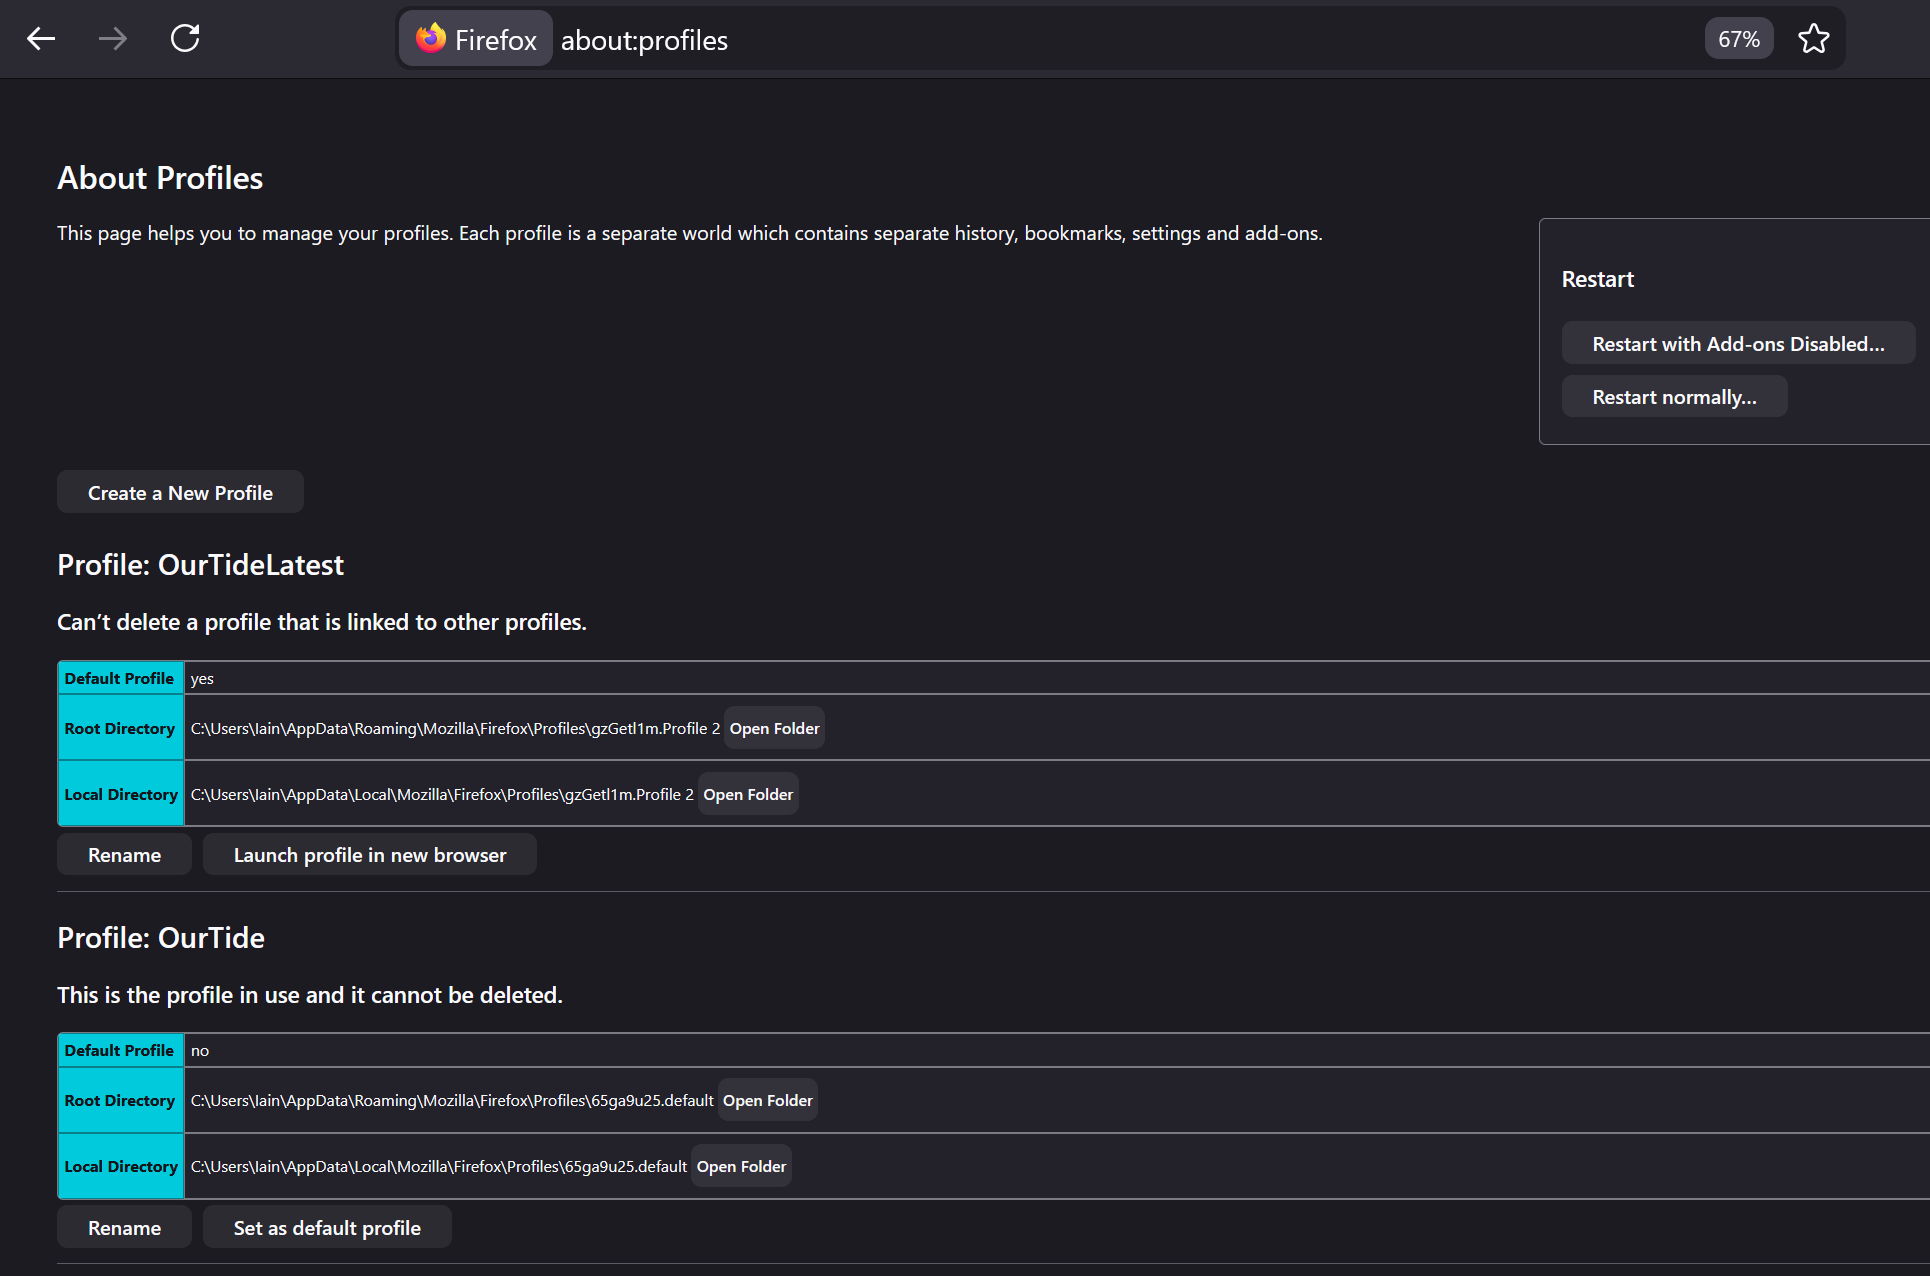Click the forward navigation arrow

[113, 39]
